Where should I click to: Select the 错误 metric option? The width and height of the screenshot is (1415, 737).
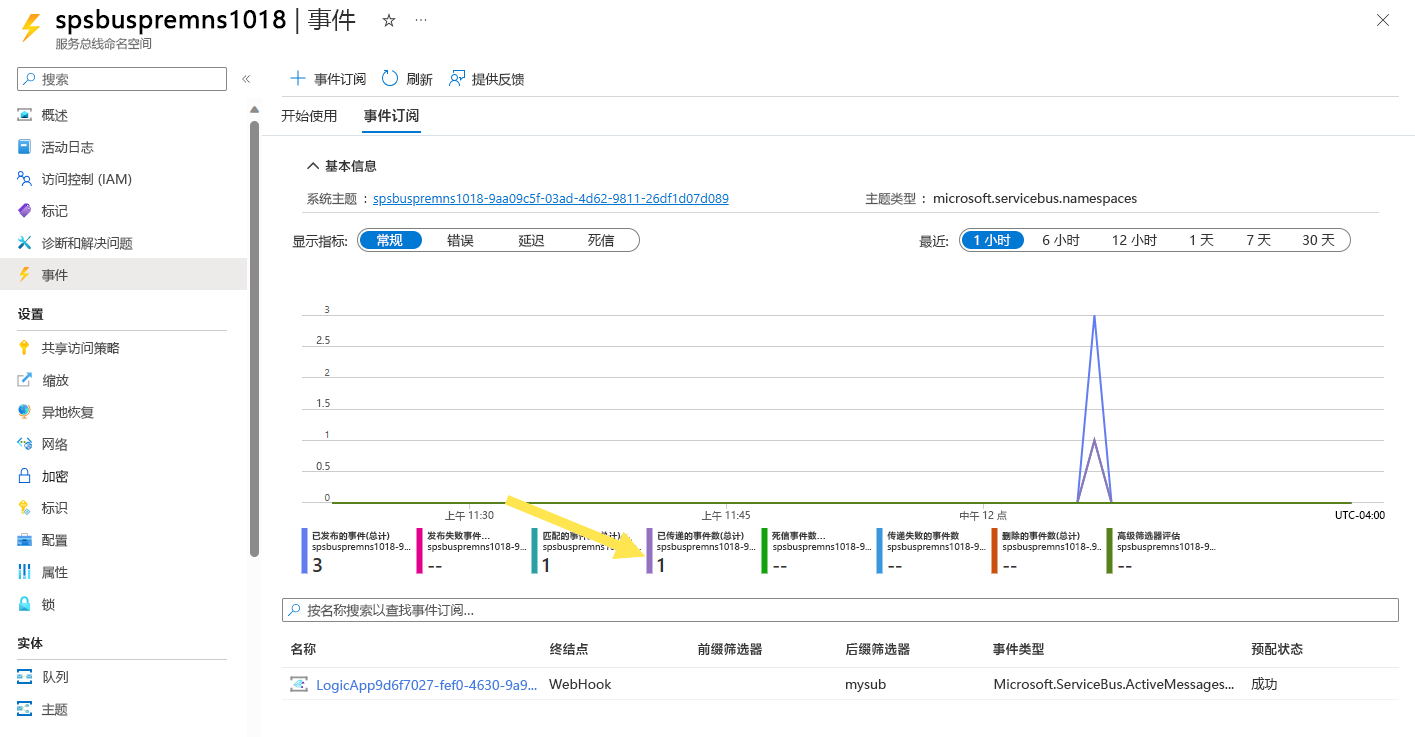coord(460,240)
